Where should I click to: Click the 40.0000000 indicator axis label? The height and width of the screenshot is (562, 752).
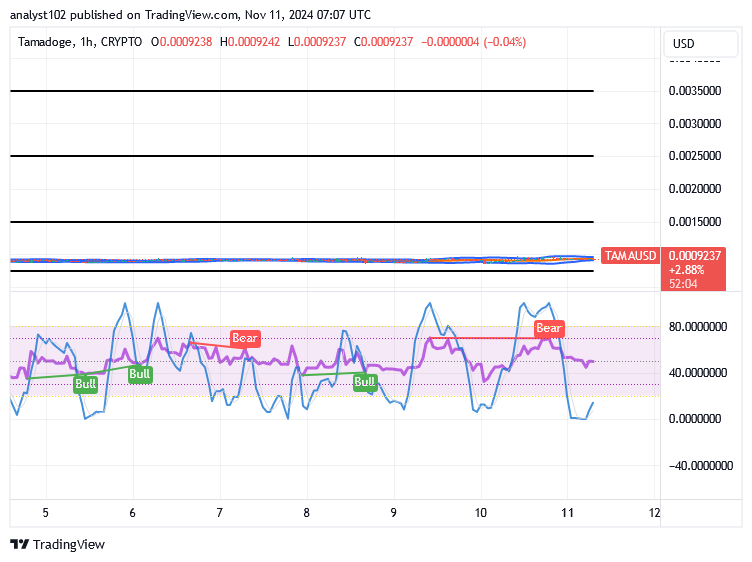[698, 373]
